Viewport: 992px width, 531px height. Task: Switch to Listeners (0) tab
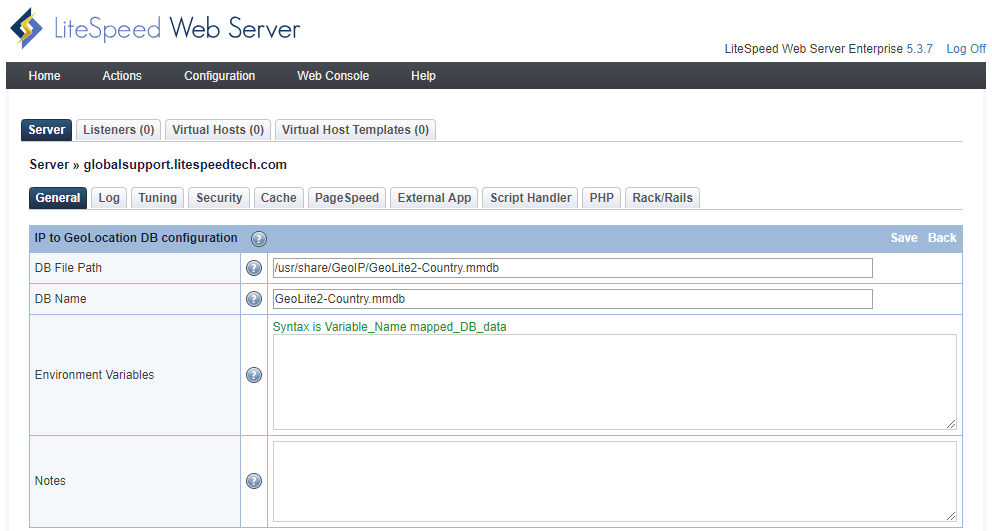119,130
